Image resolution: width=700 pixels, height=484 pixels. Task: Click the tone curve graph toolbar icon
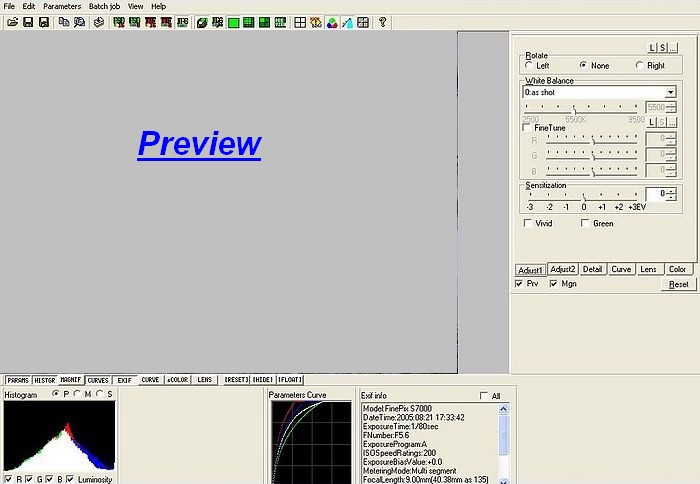[347, 22]
